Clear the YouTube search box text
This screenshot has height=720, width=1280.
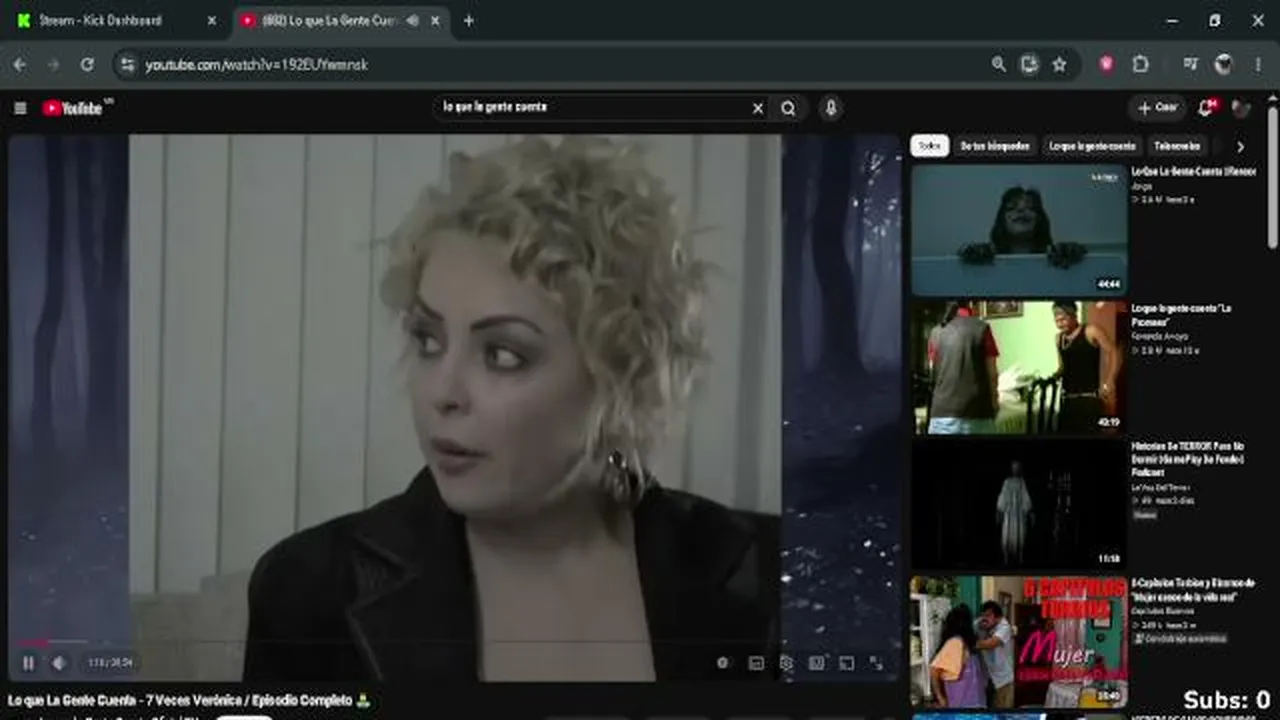[x=758, y=108]
